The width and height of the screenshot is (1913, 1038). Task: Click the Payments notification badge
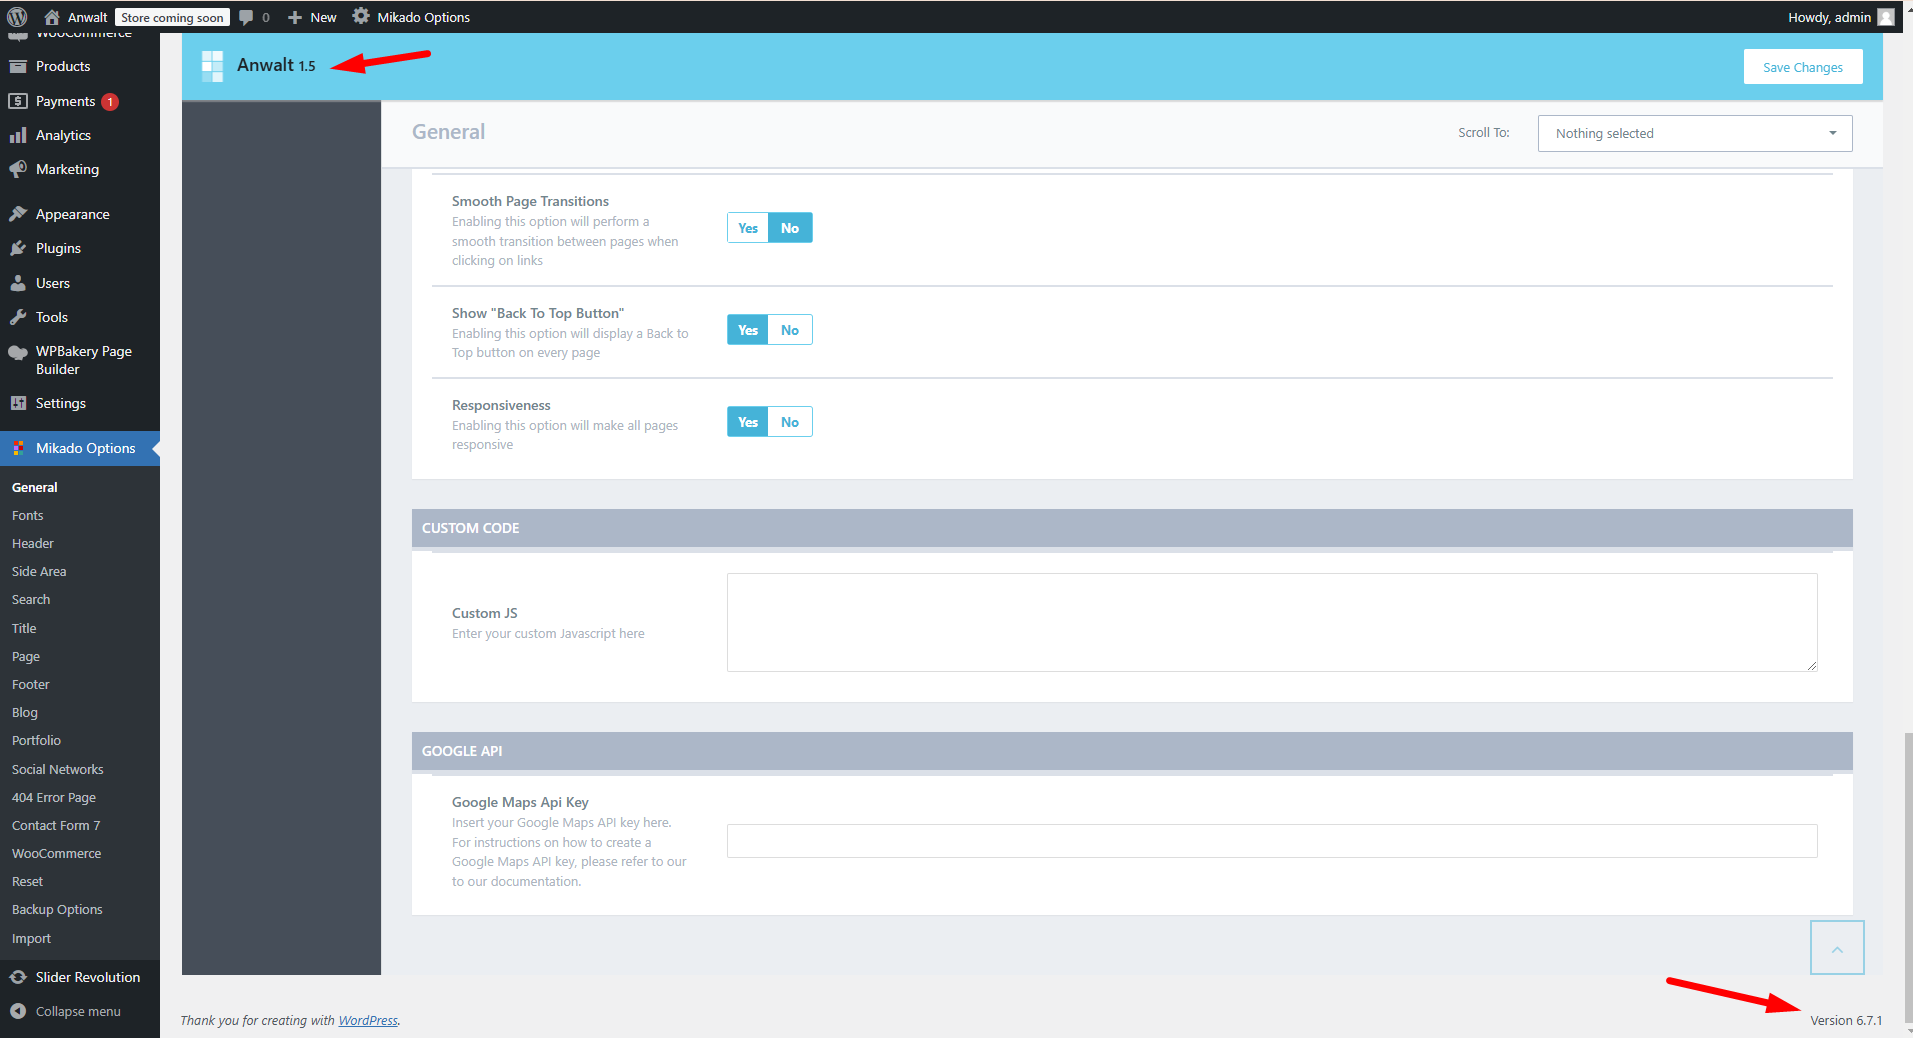[110, 102]
